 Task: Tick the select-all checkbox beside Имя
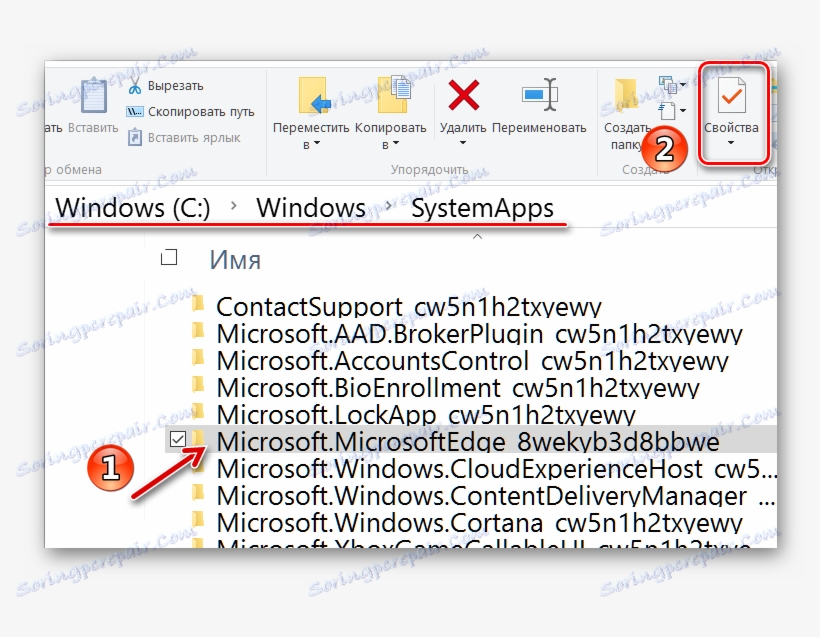(x=169, y=258)
